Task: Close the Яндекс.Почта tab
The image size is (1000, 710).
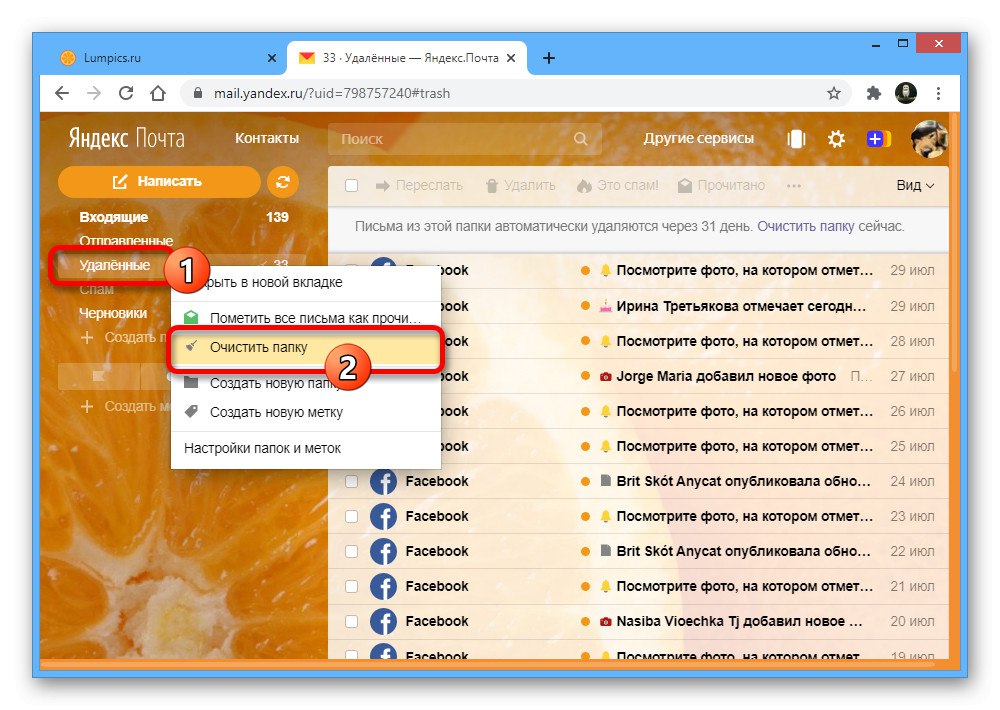Action: [511, 58]
